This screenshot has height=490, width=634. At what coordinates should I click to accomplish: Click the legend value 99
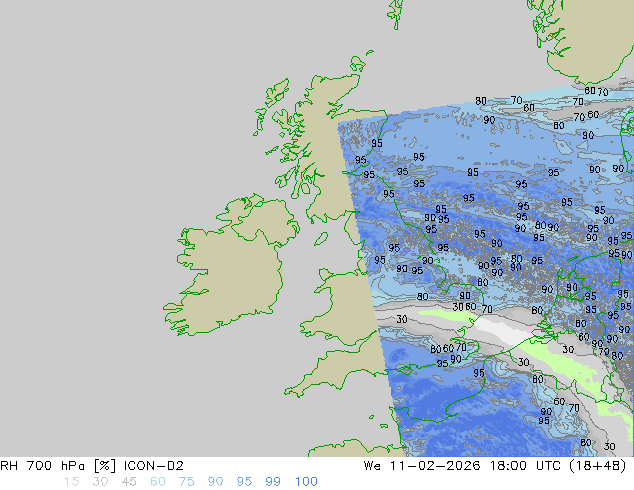(273, 482)
